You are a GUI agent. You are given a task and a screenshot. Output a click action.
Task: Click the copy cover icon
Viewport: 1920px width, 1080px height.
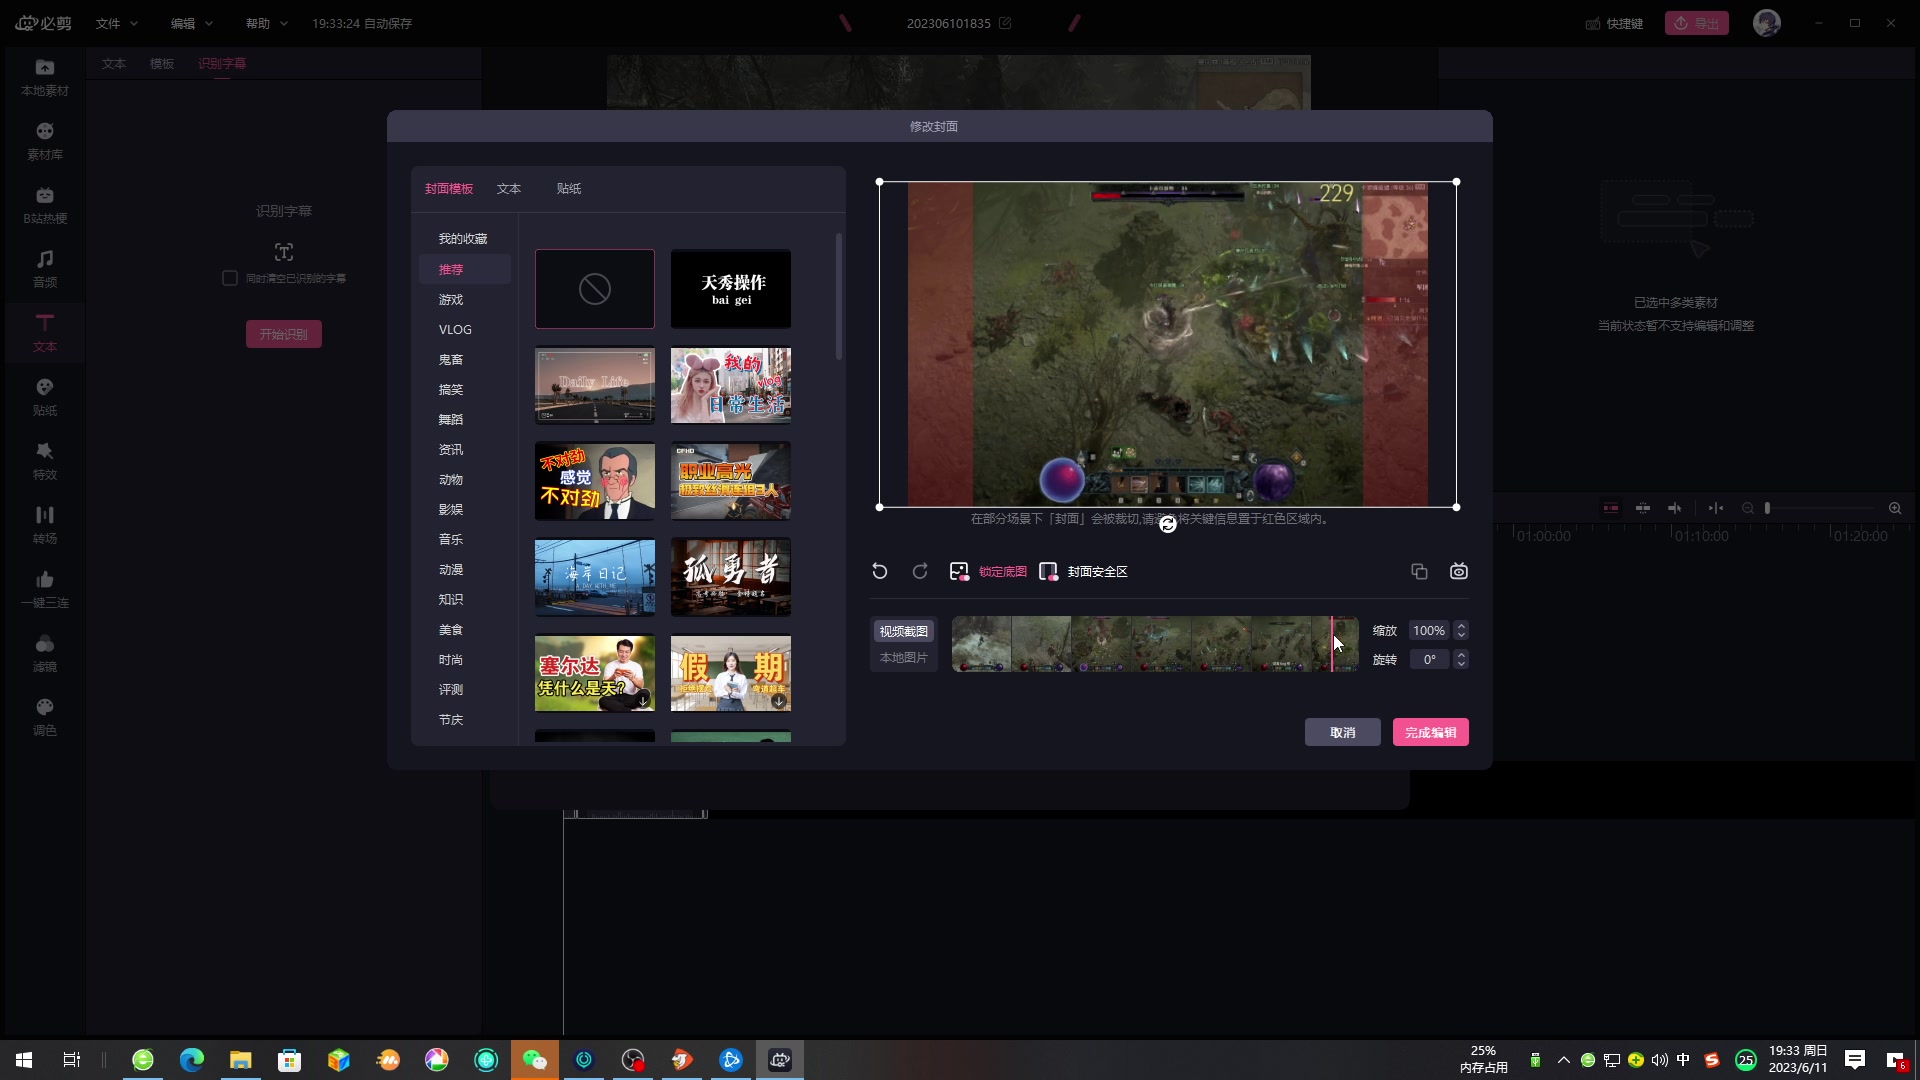point(1419,571)
